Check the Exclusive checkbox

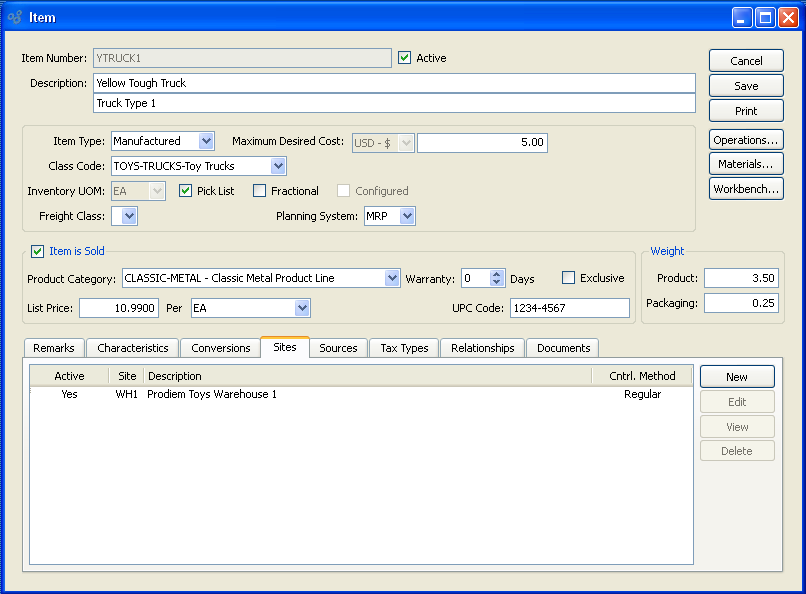pos(569,278)
